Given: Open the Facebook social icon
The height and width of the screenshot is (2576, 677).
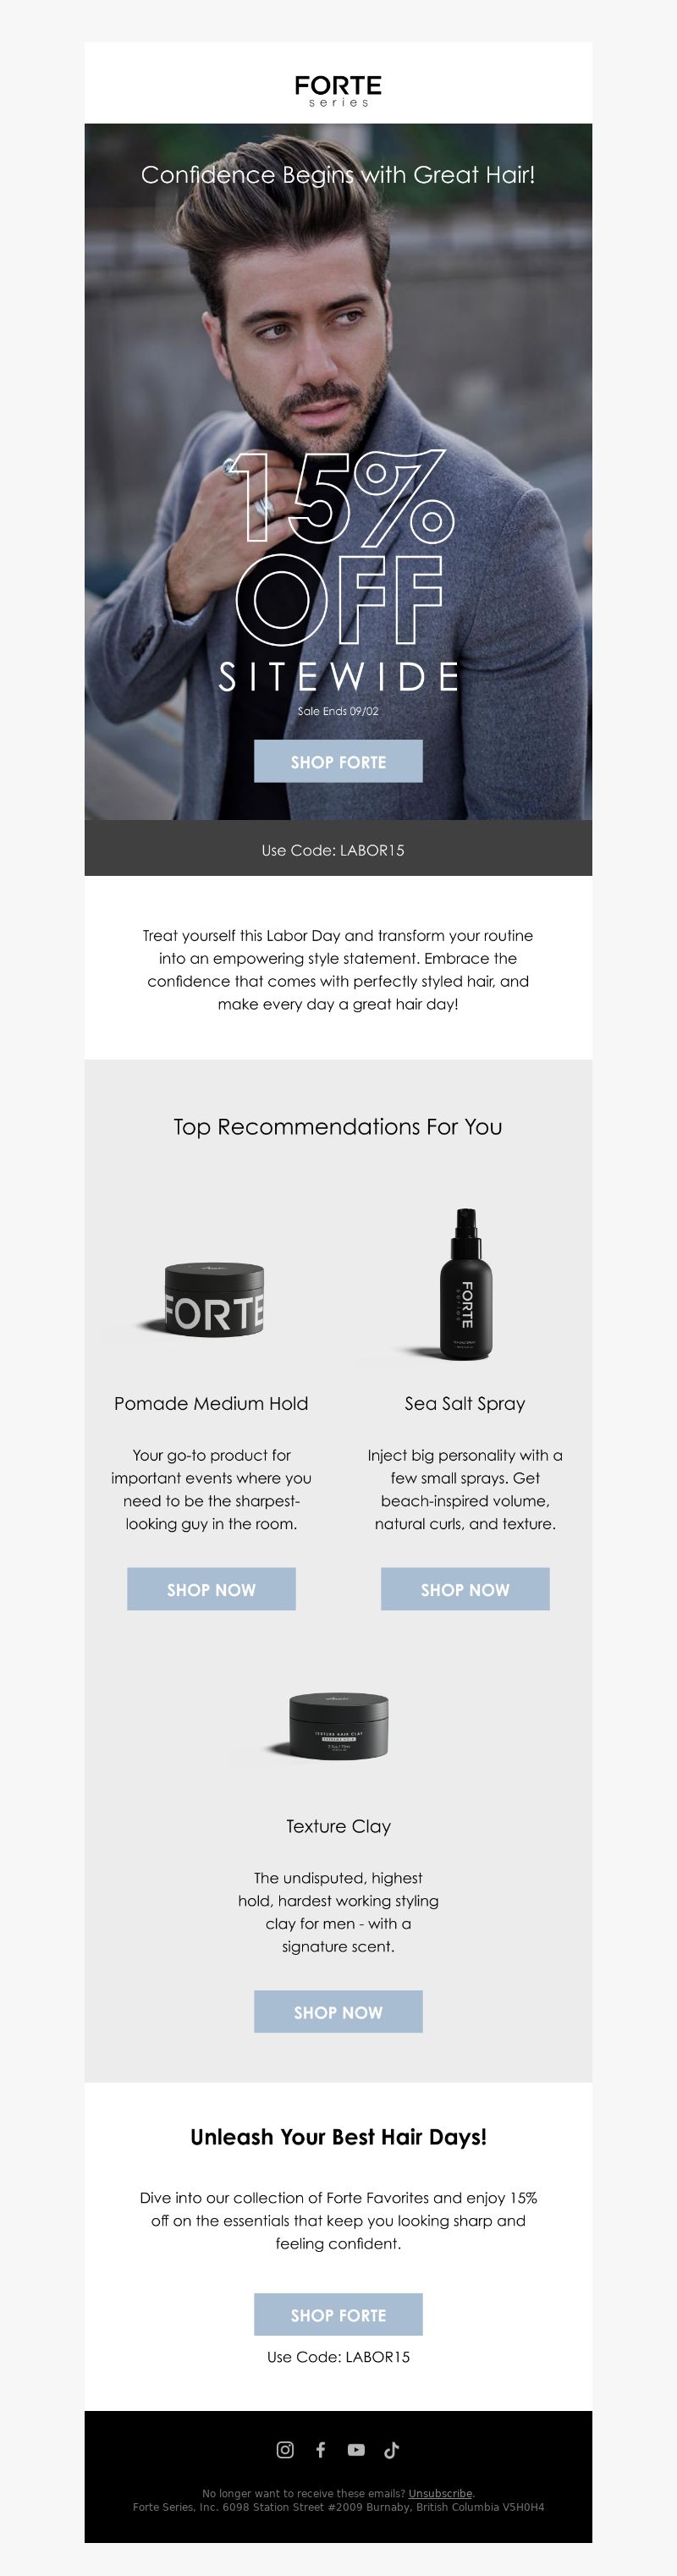Looking at the screenshot, I should point(320,2449).
